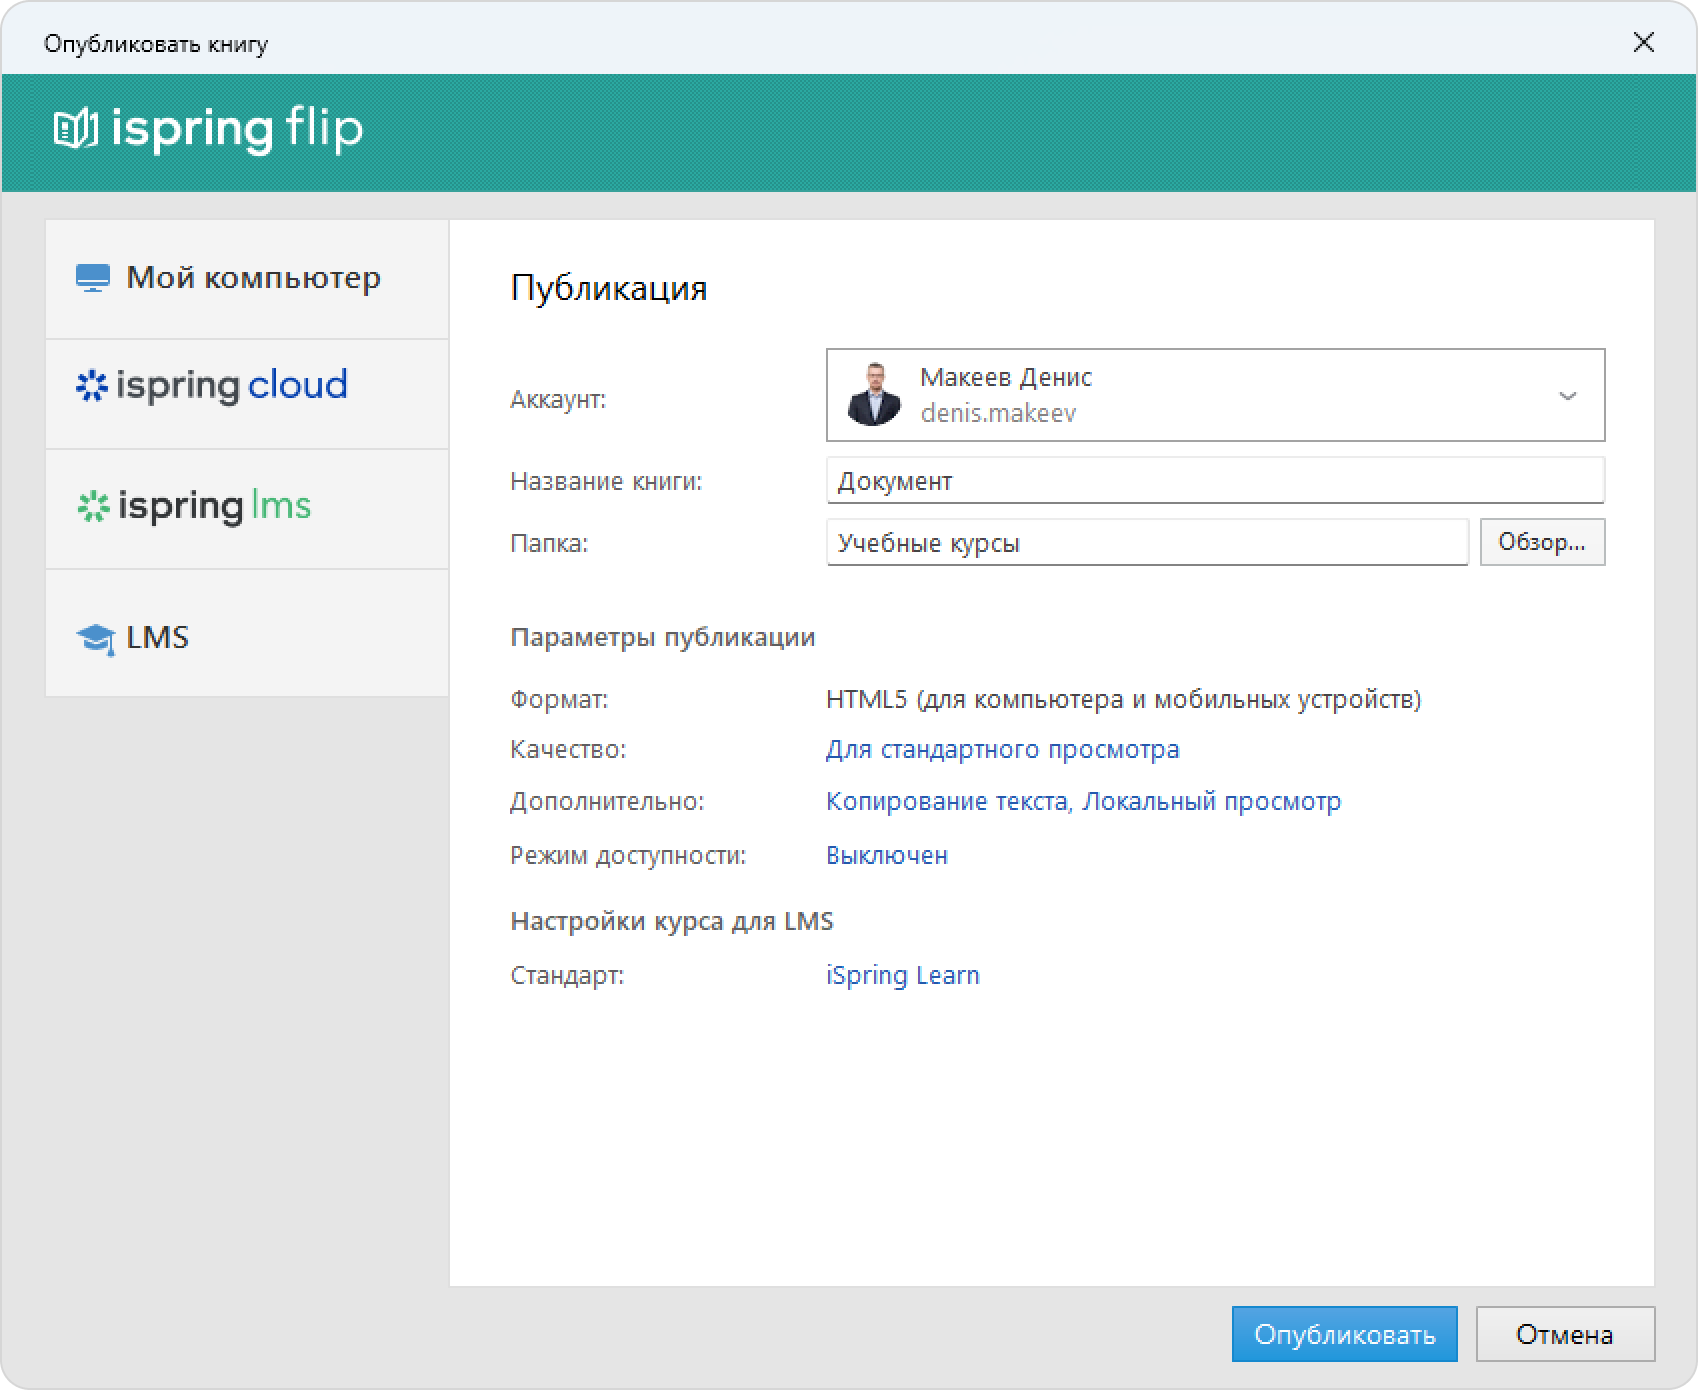Switch to the Мой компьютер tab
The width and height of the screenshot is (1698, 1390).
pyautogui.click(x=247, y=279)
